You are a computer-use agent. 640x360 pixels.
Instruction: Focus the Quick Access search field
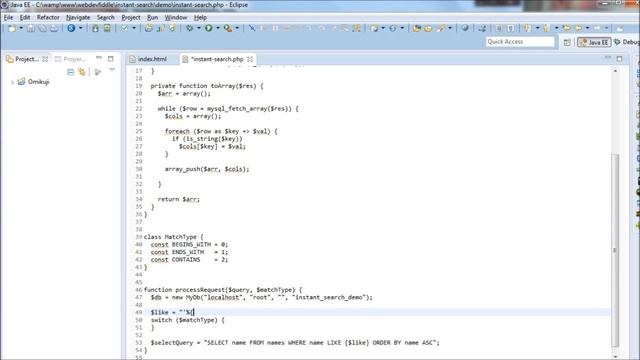[520, 42]
